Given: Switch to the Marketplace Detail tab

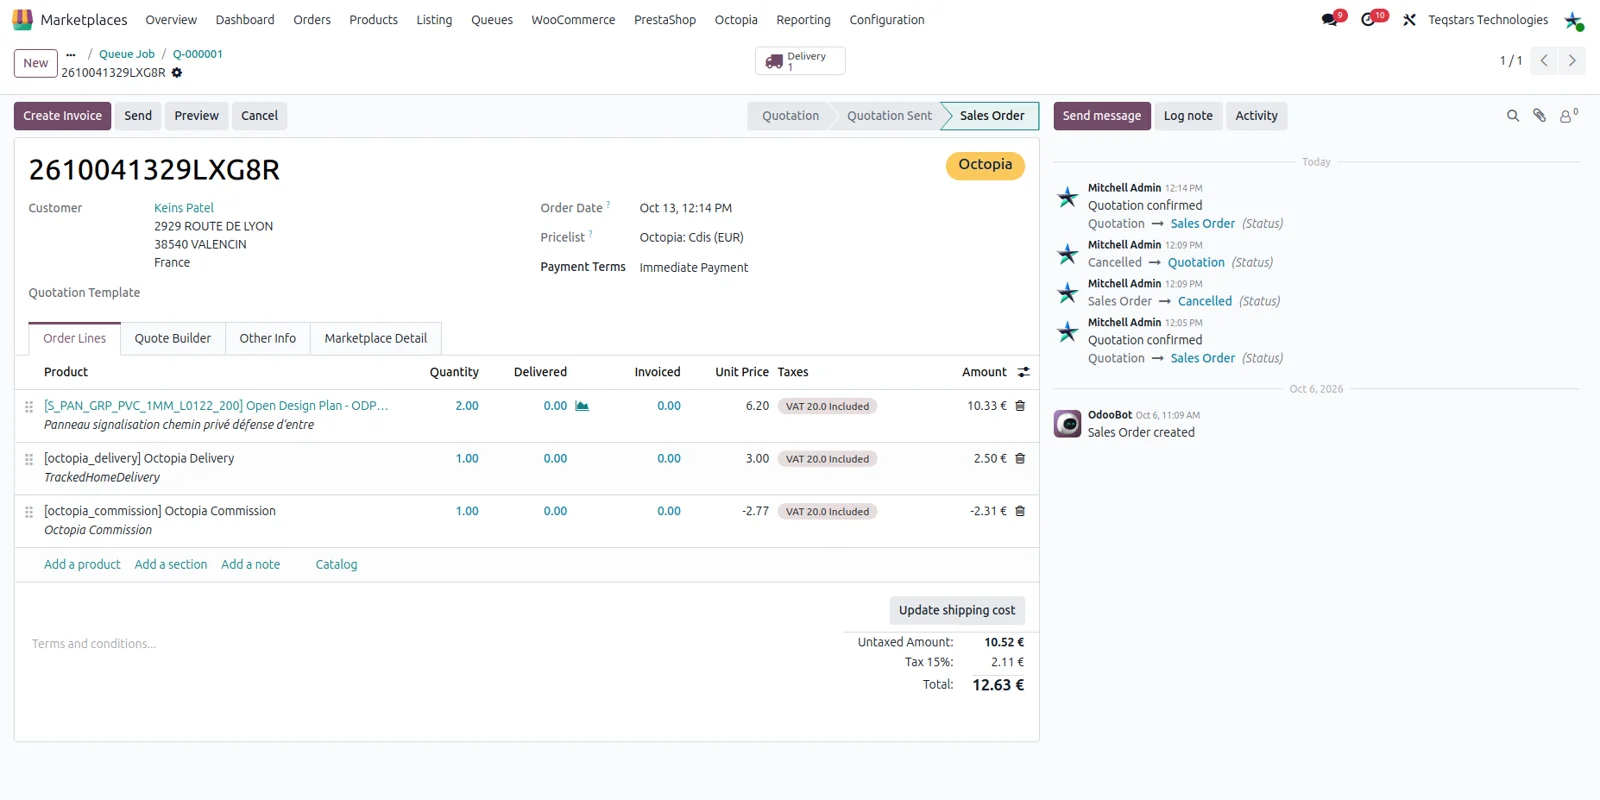Looking at the screenshot, I should pos(376,339).
